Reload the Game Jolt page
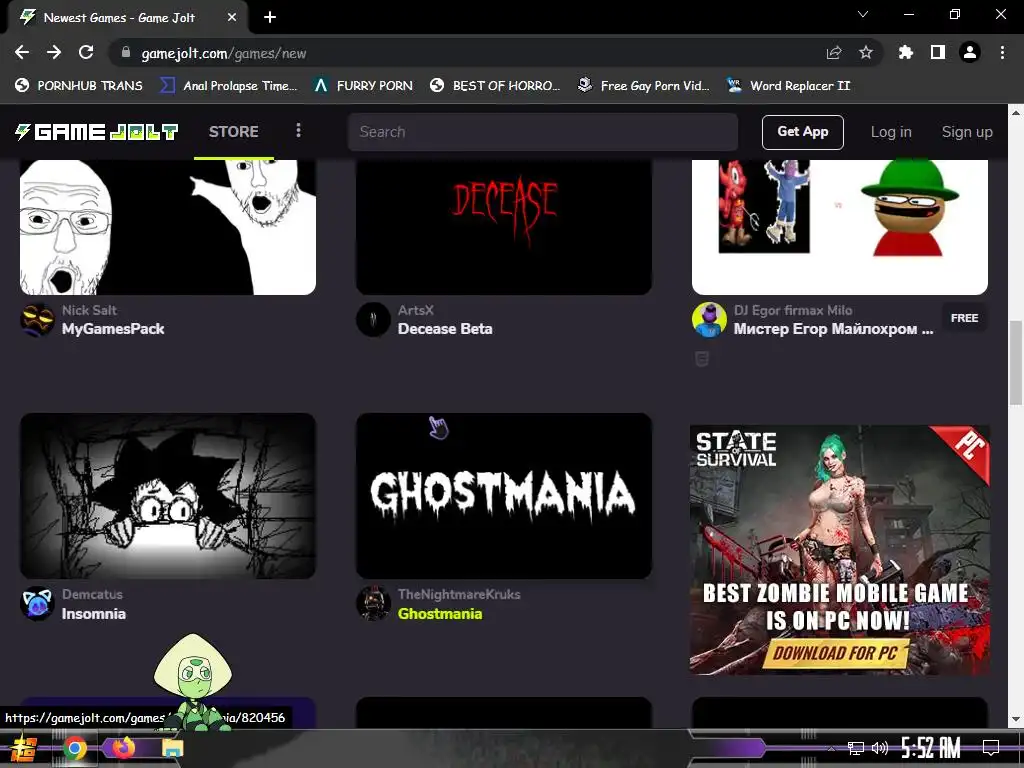This screenshot has height=768, width=1024. [86, 53]
